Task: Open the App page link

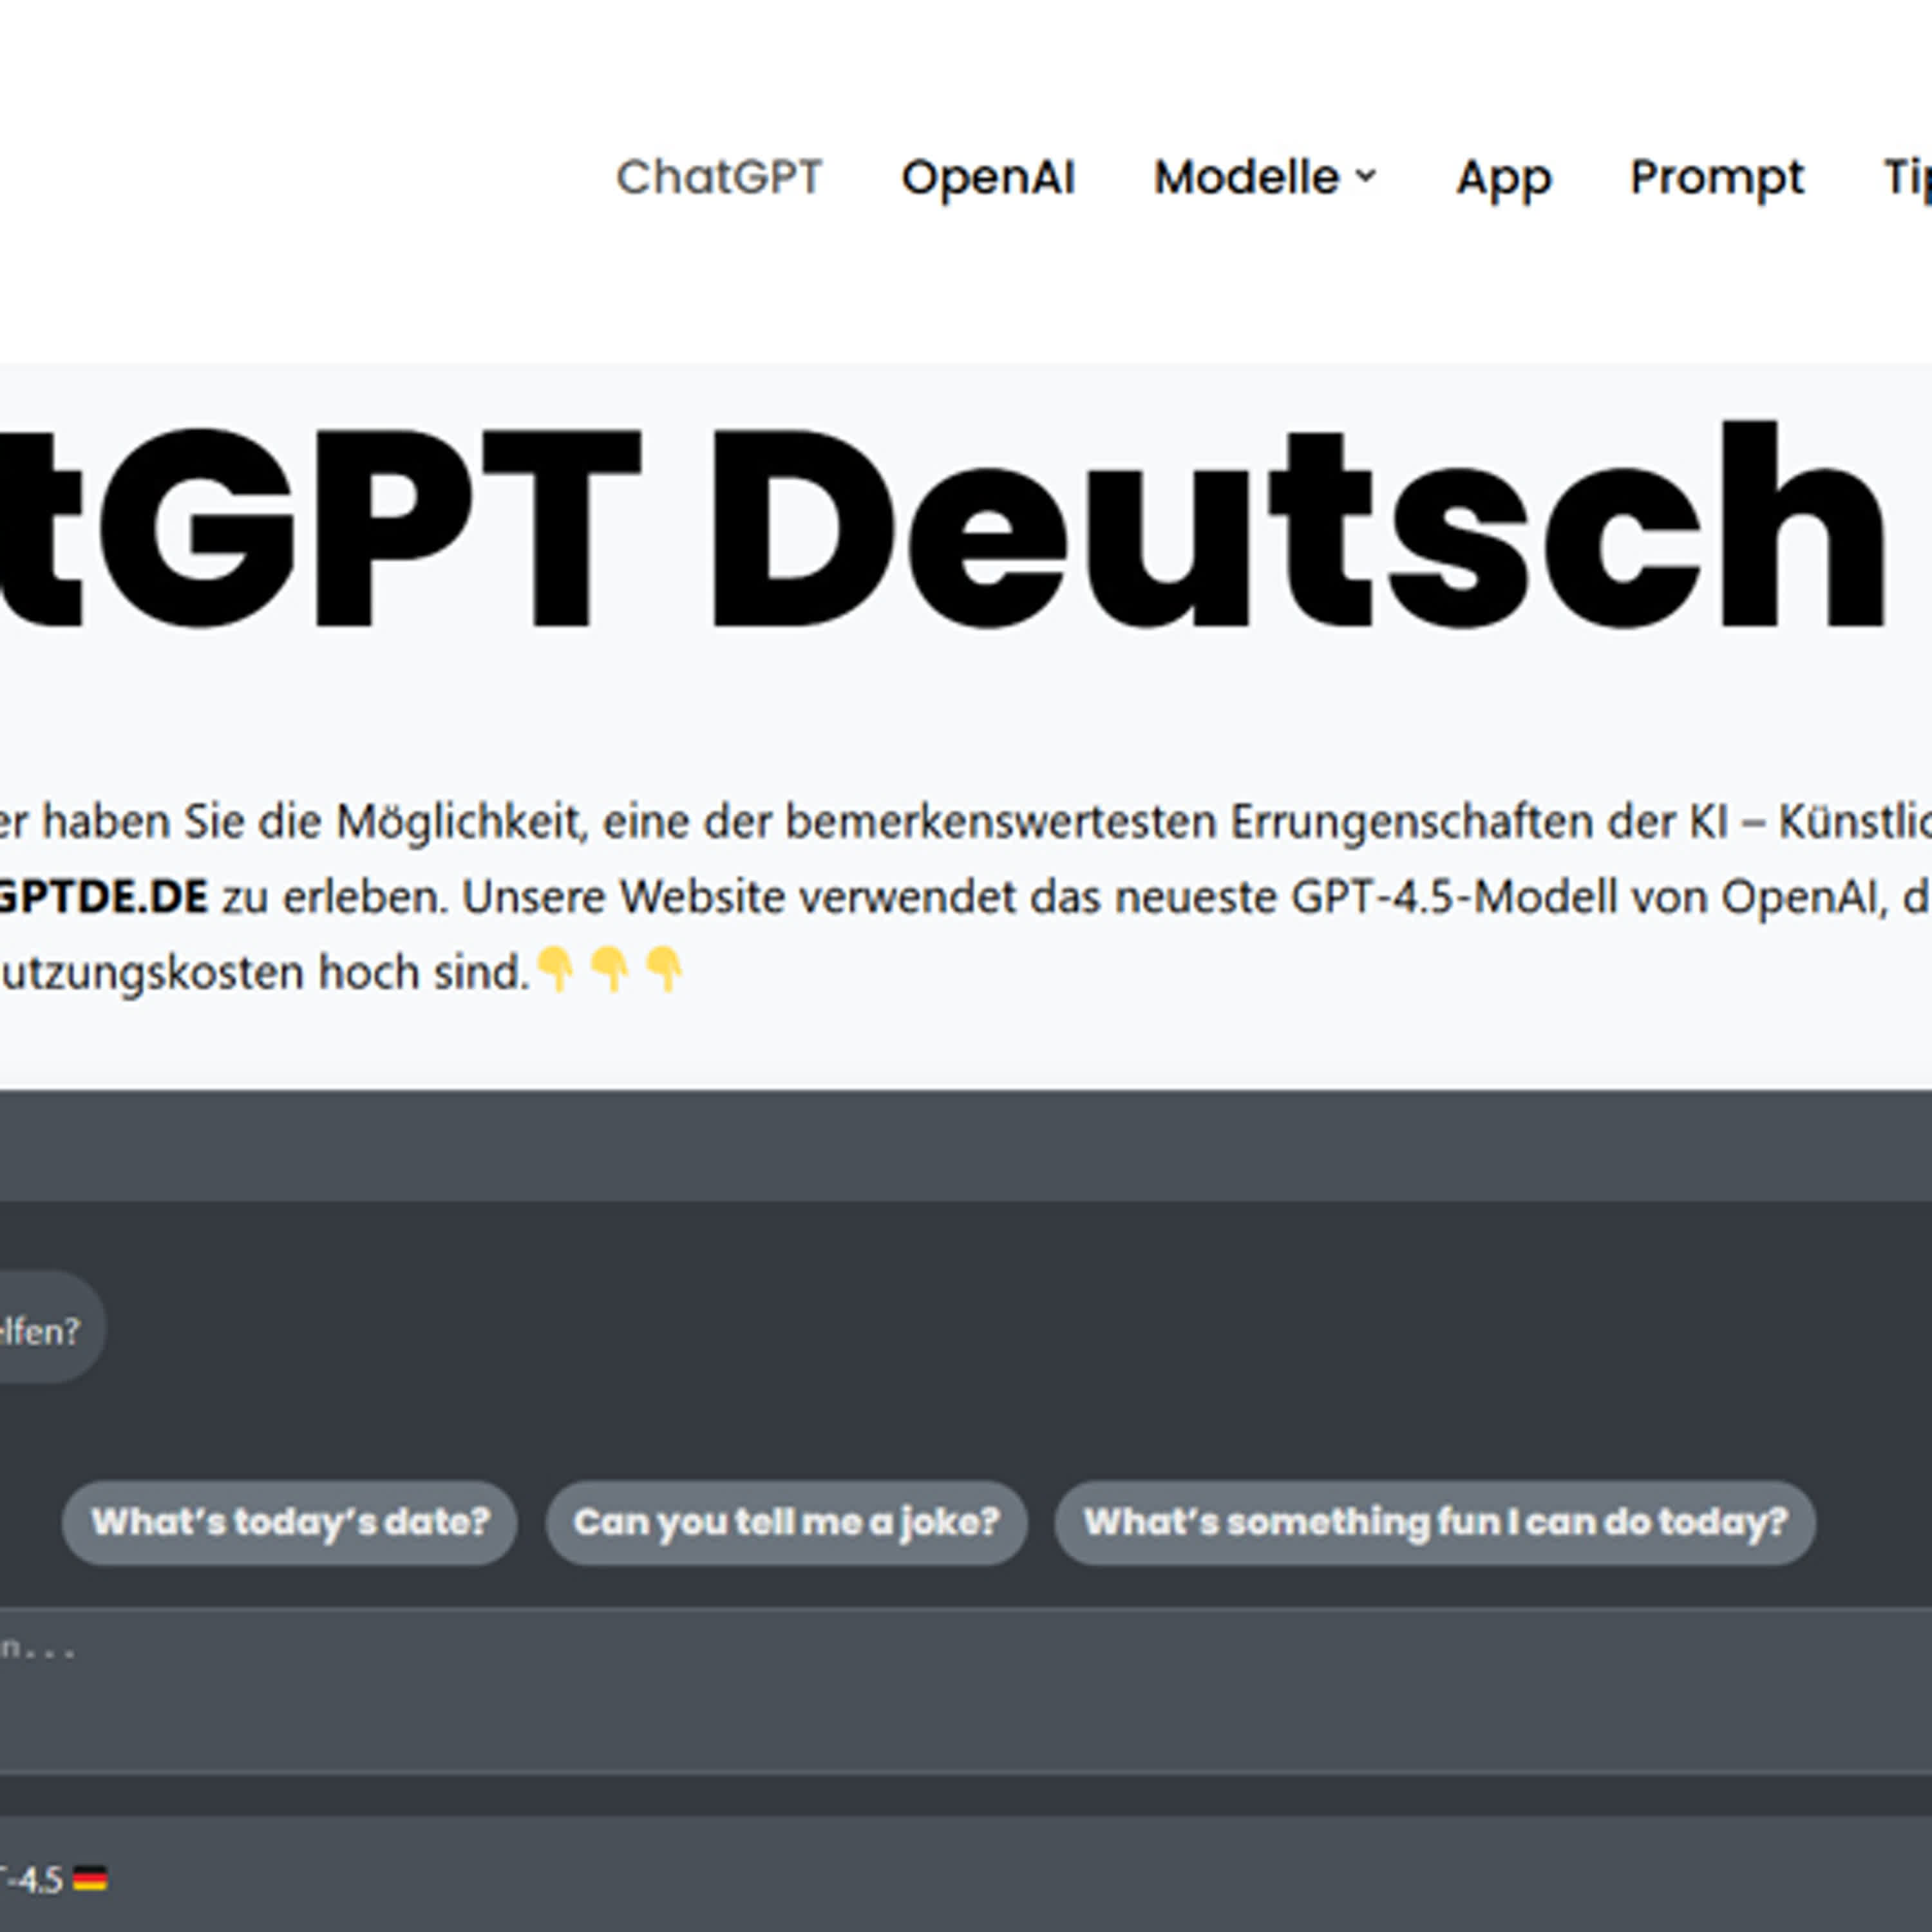Action: pos(1503,180)
